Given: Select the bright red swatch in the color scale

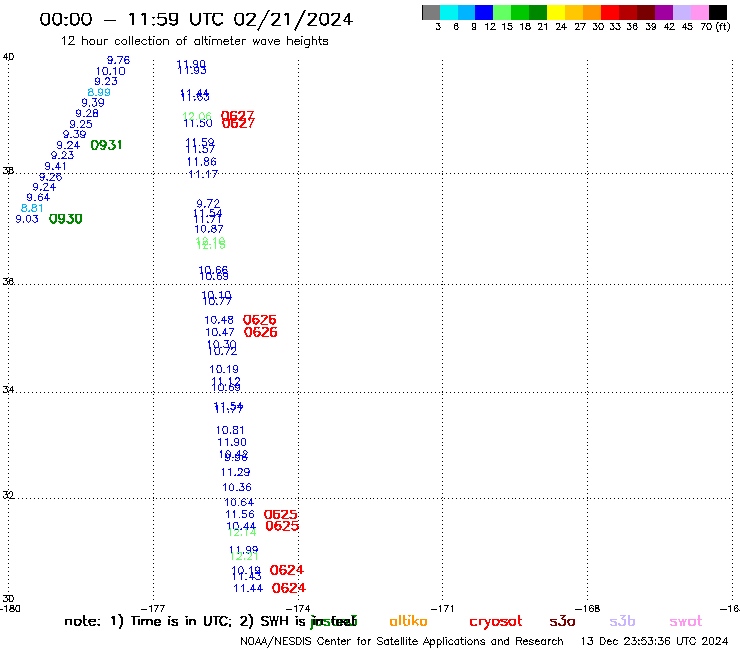Looking at the screenshot, I should coord(610,12).
